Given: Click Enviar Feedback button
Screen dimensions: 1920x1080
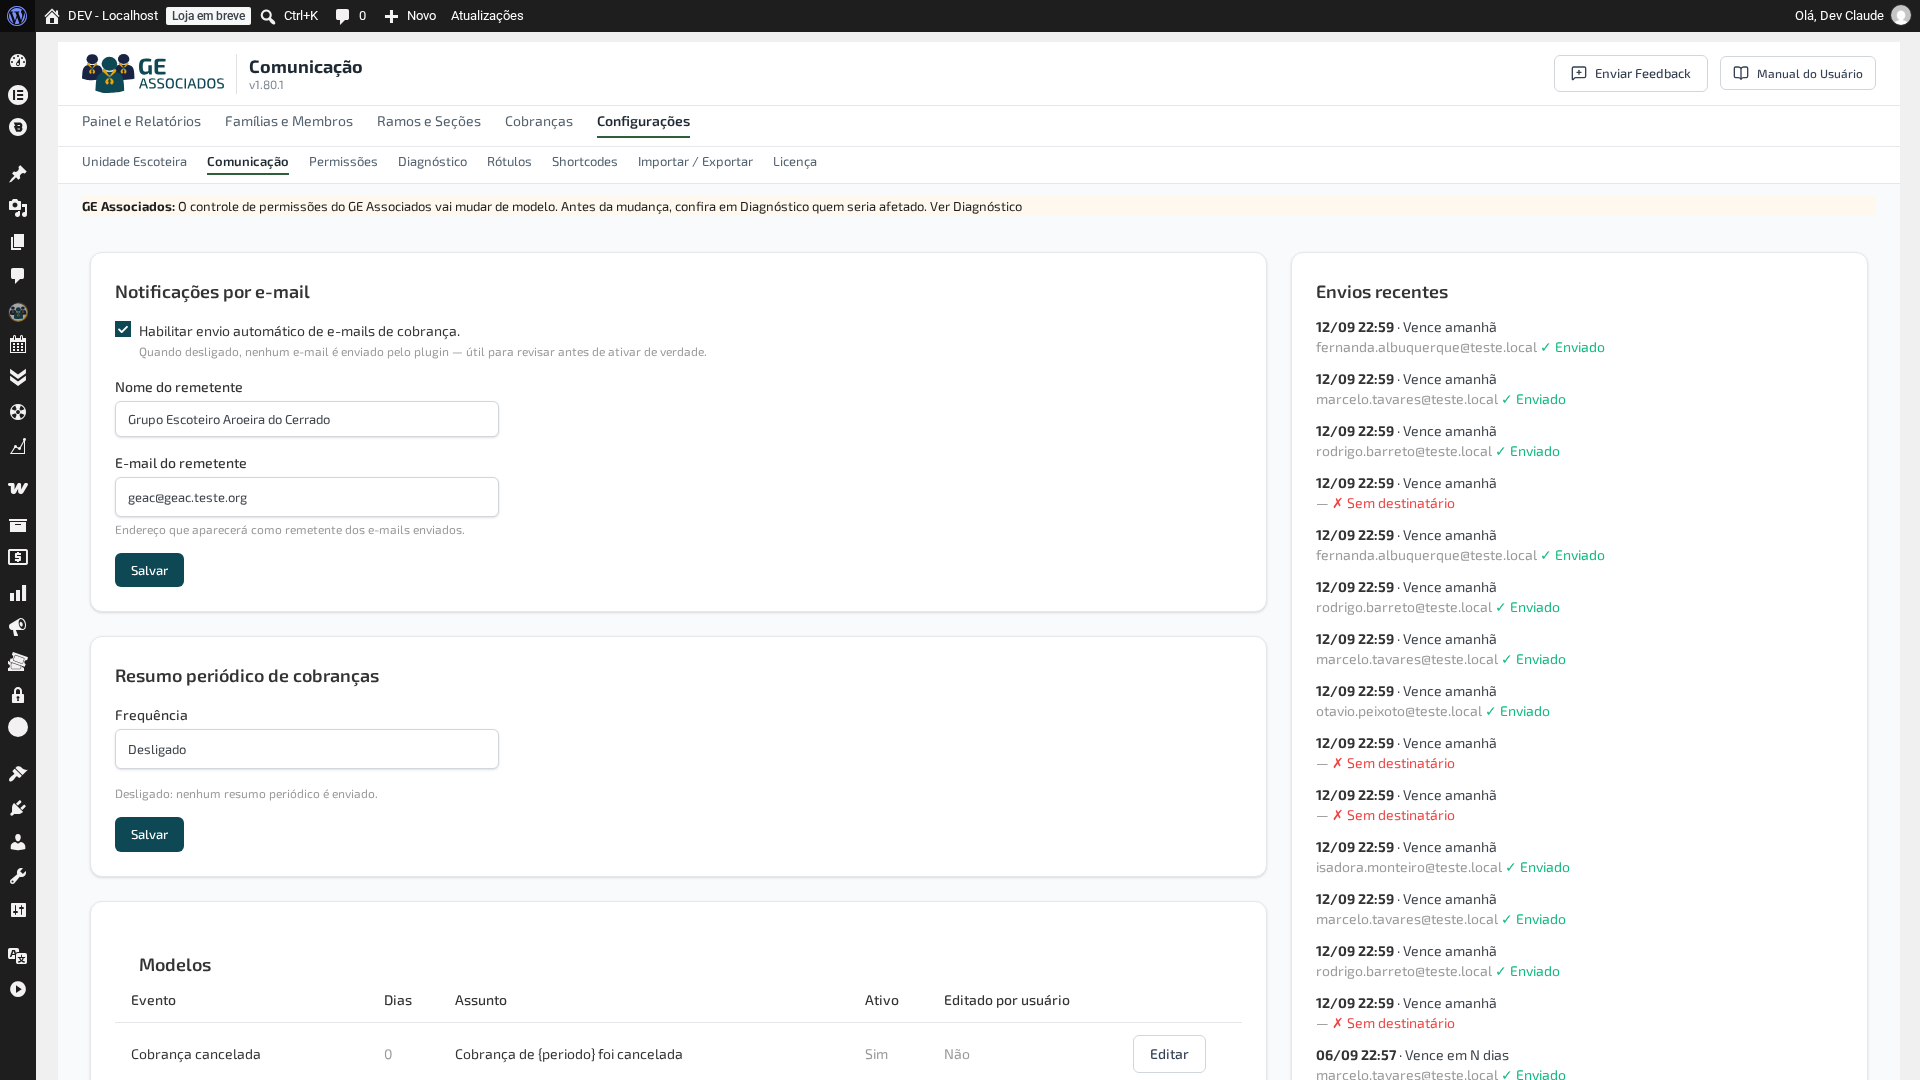Looking at the screenshot, I should 1630,73.
